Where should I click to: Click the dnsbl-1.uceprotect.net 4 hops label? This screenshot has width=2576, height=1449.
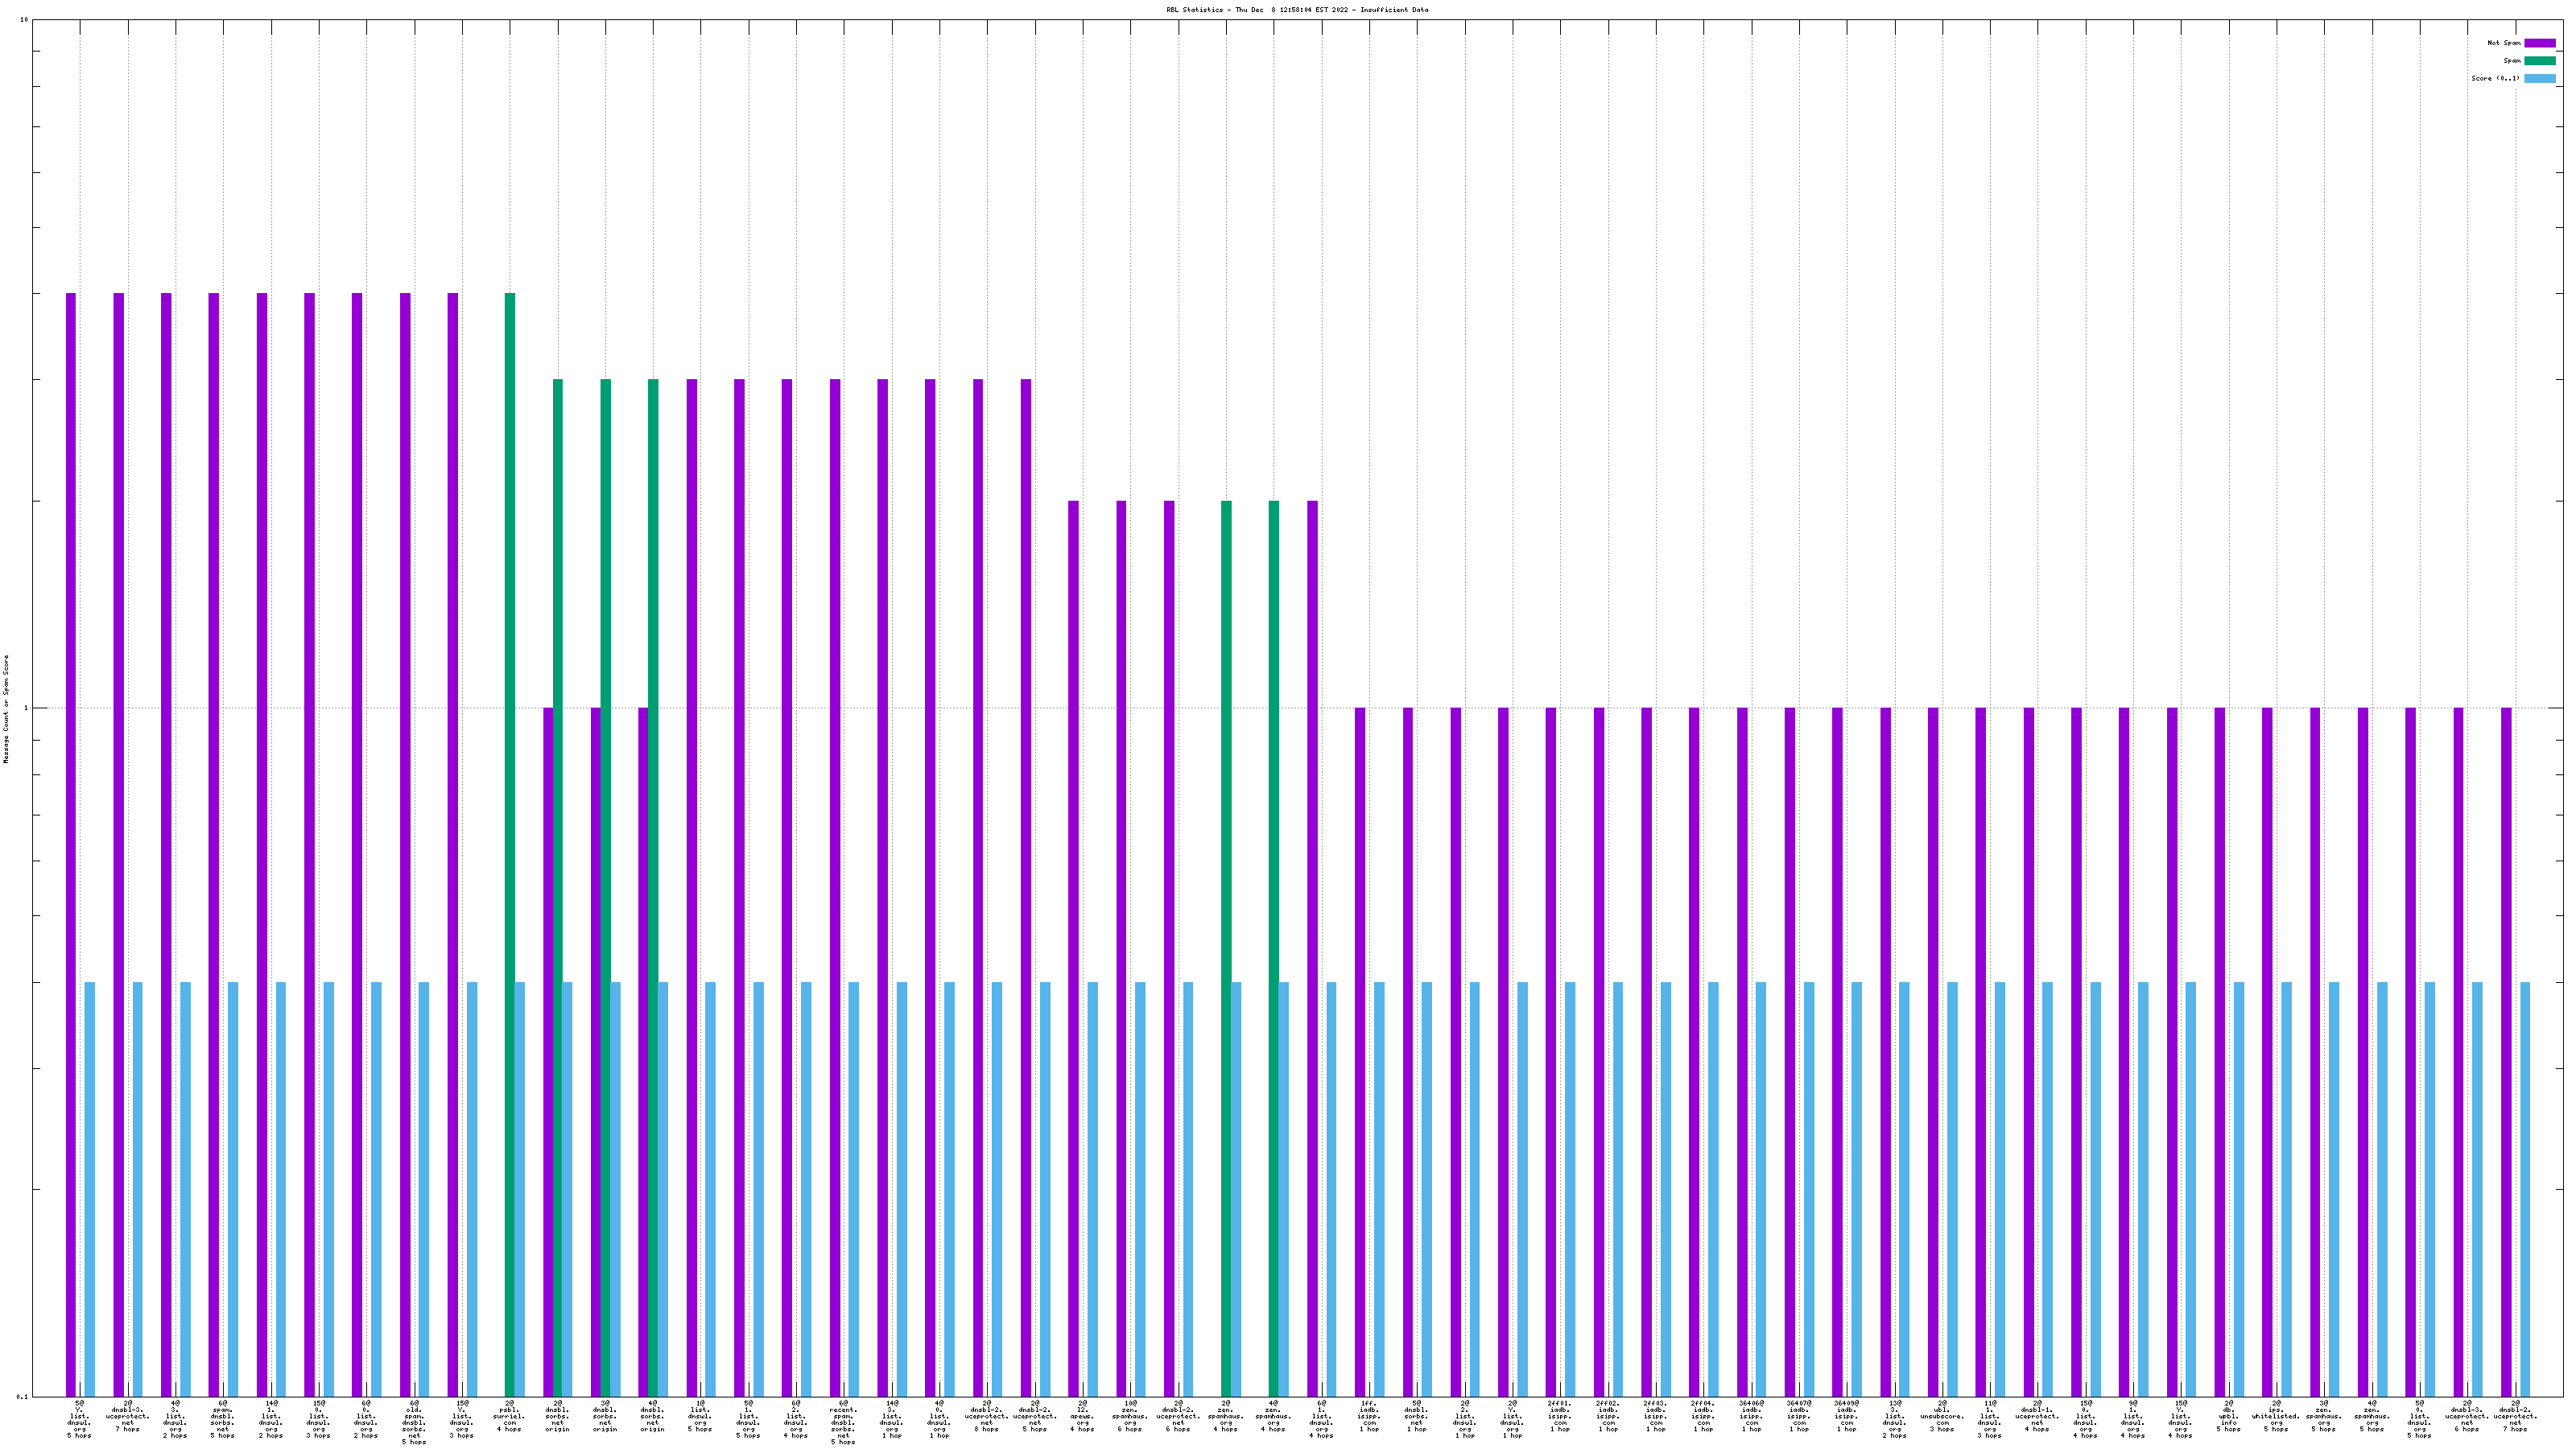(2037, 1416)
